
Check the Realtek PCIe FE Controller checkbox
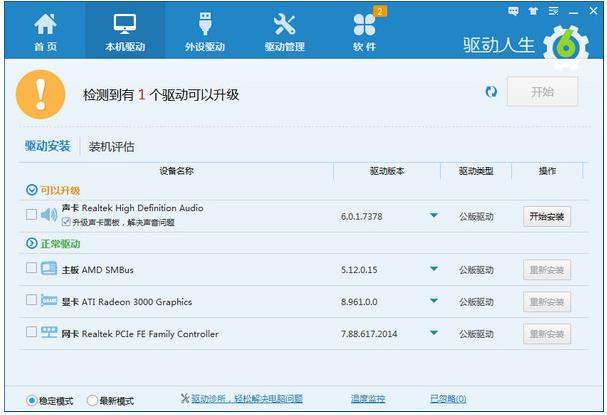pyautogui.click(x=31, y=332)
